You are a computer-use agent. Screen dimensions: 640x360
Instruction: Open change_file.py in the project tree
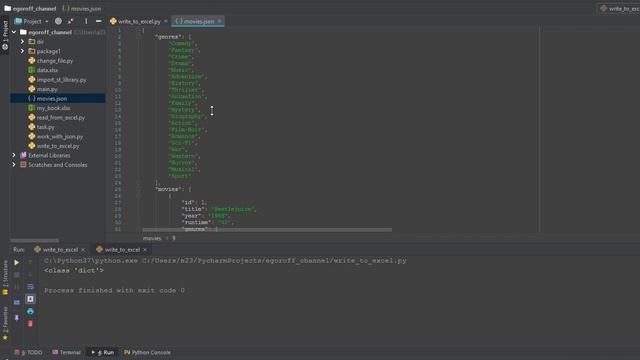[55, 61]
